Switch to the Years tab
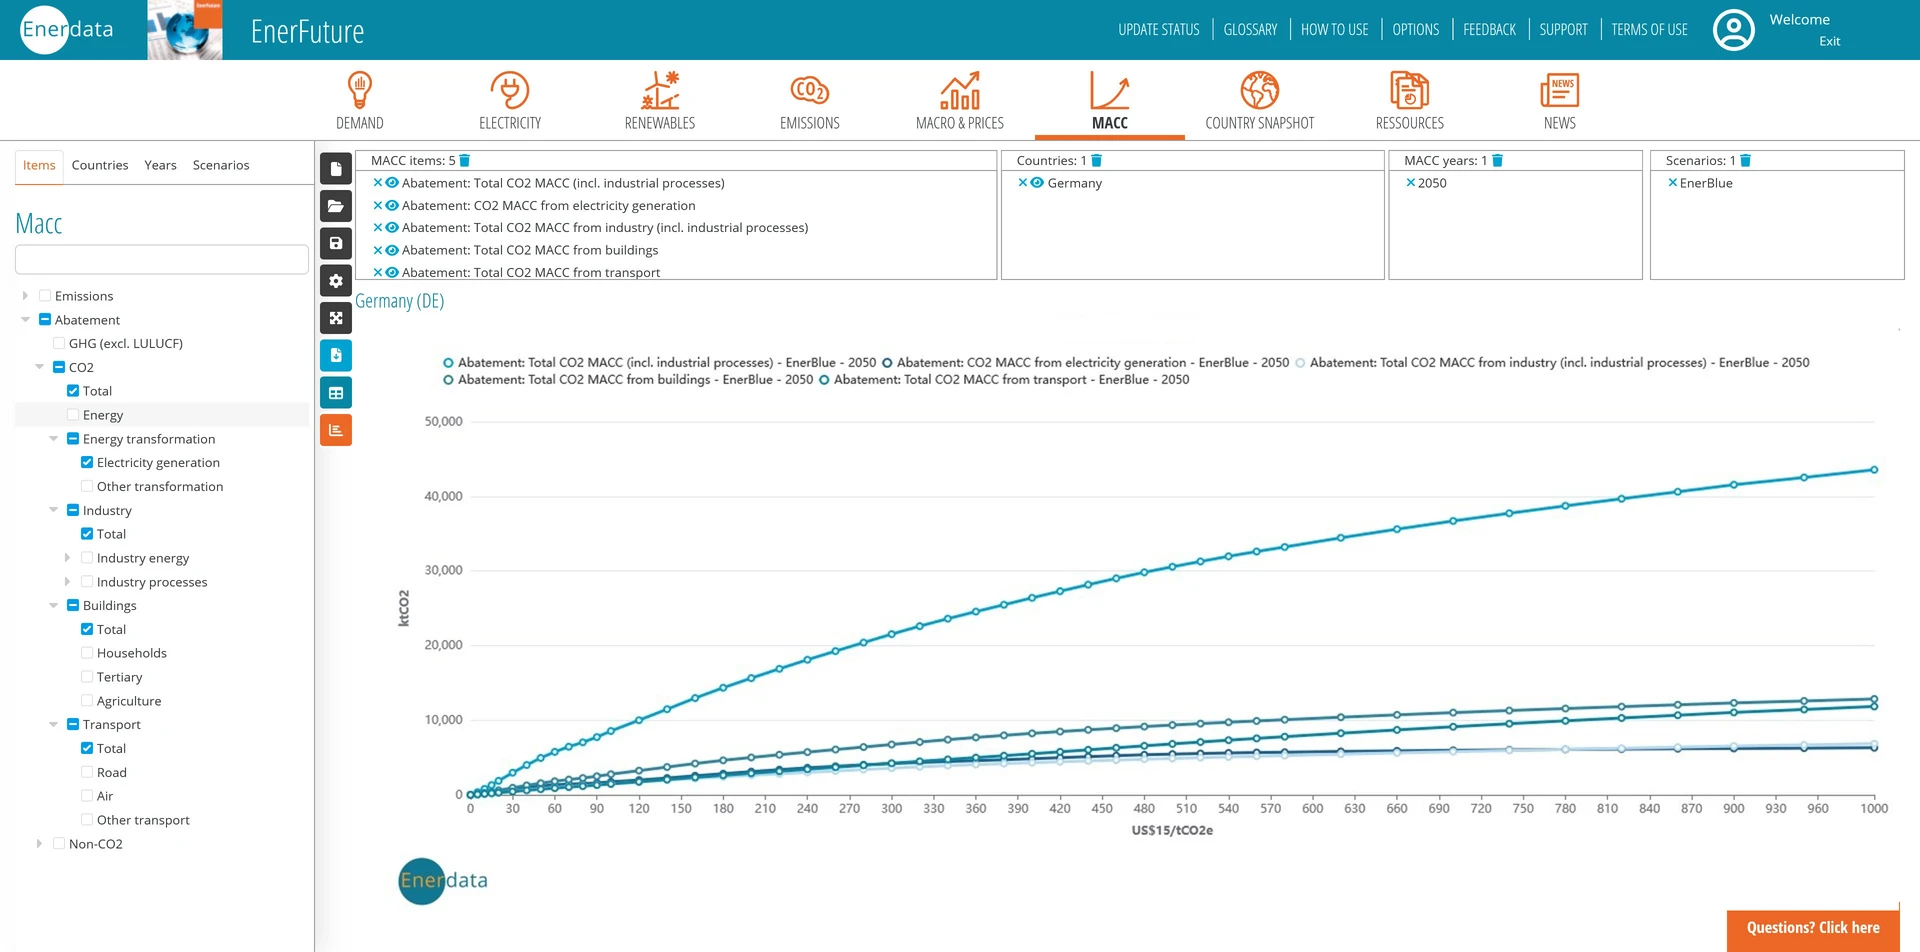1920x952 pixels. 160,165
